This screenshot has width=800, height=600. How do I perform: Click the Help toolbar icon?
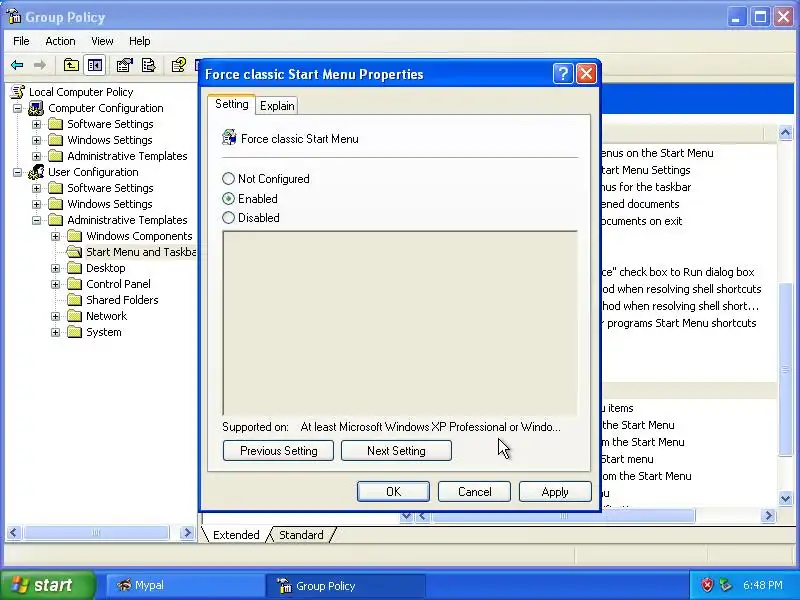coord(179,65)
